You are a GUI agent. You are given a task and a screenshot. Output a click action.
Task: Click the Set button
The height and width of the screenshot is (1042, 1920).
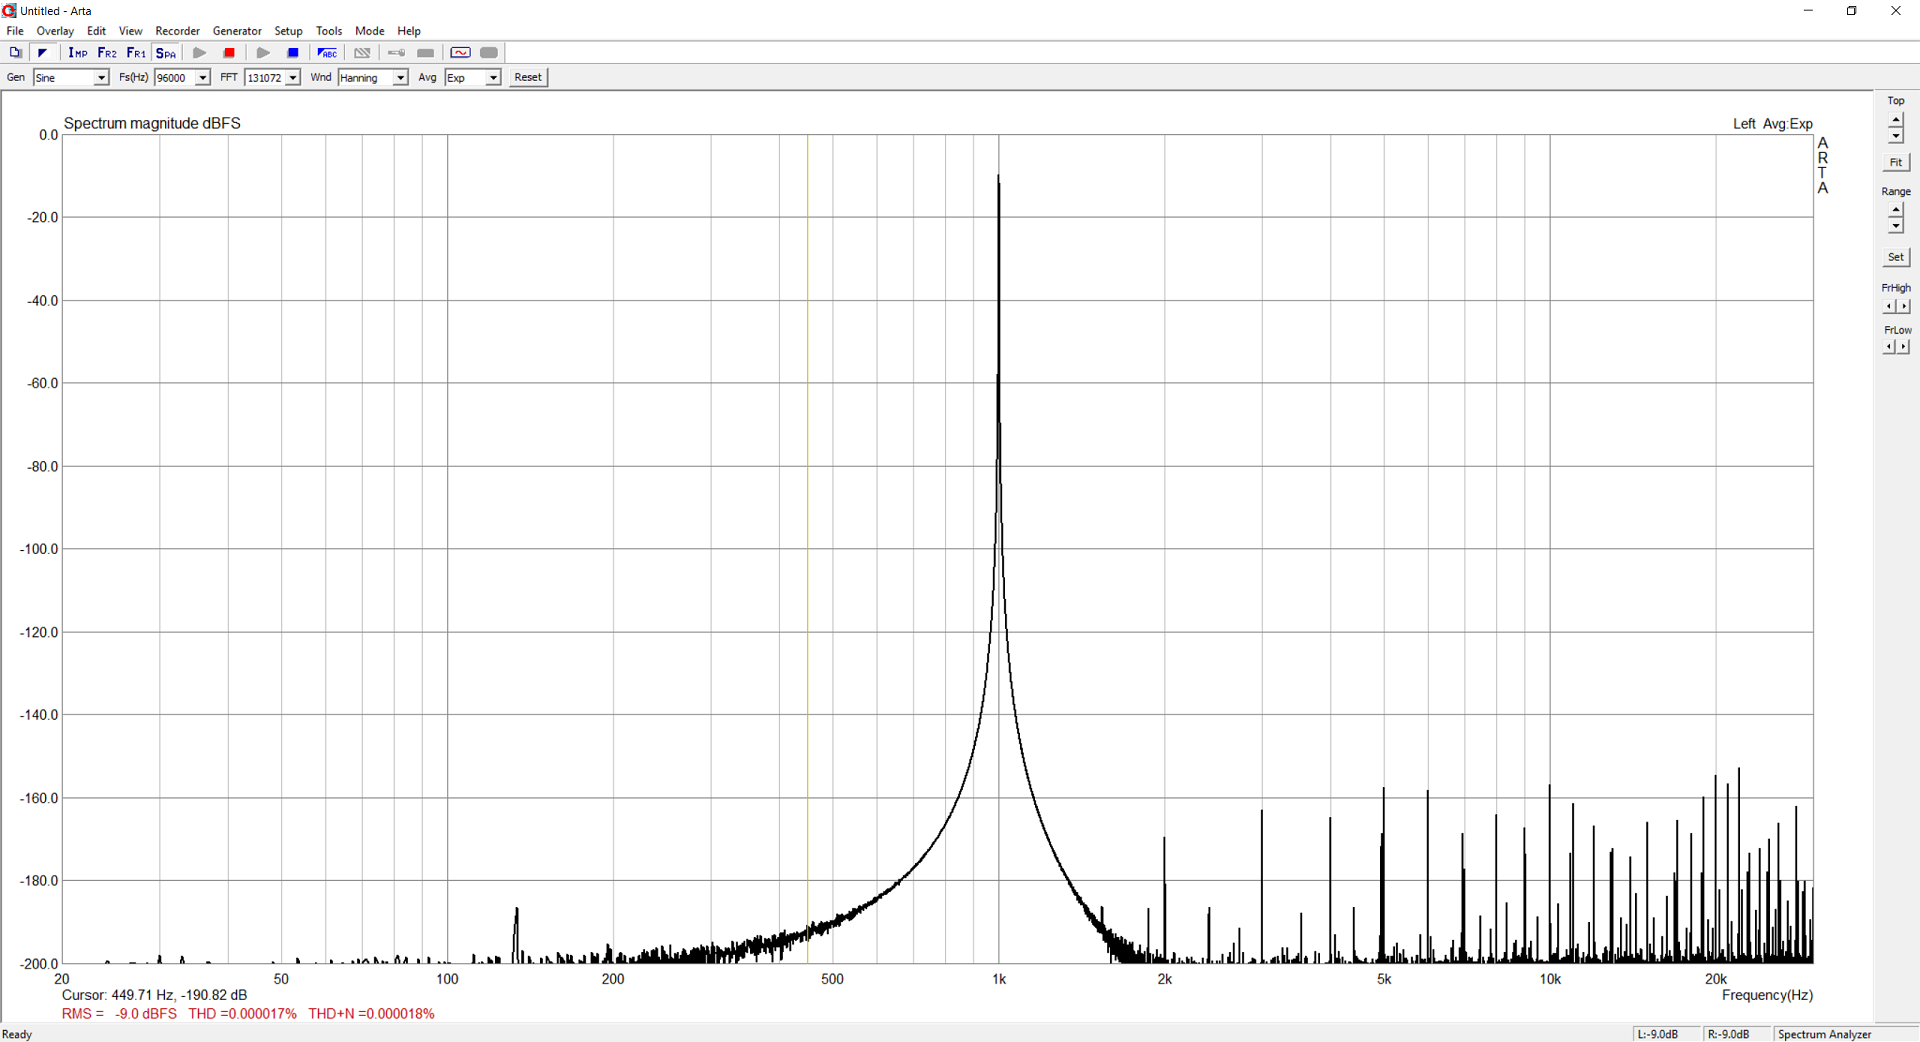1896,257
